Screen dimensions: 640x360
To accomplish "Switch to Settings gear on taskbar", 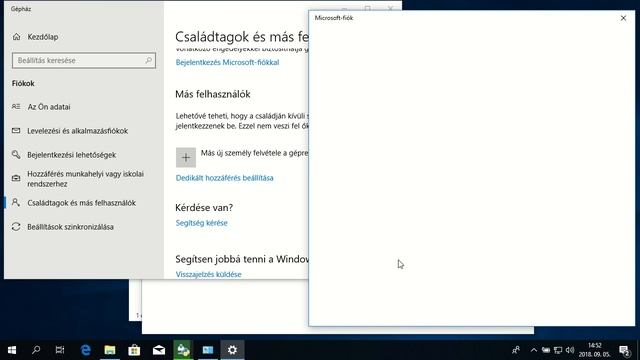I will coord(232,350).
